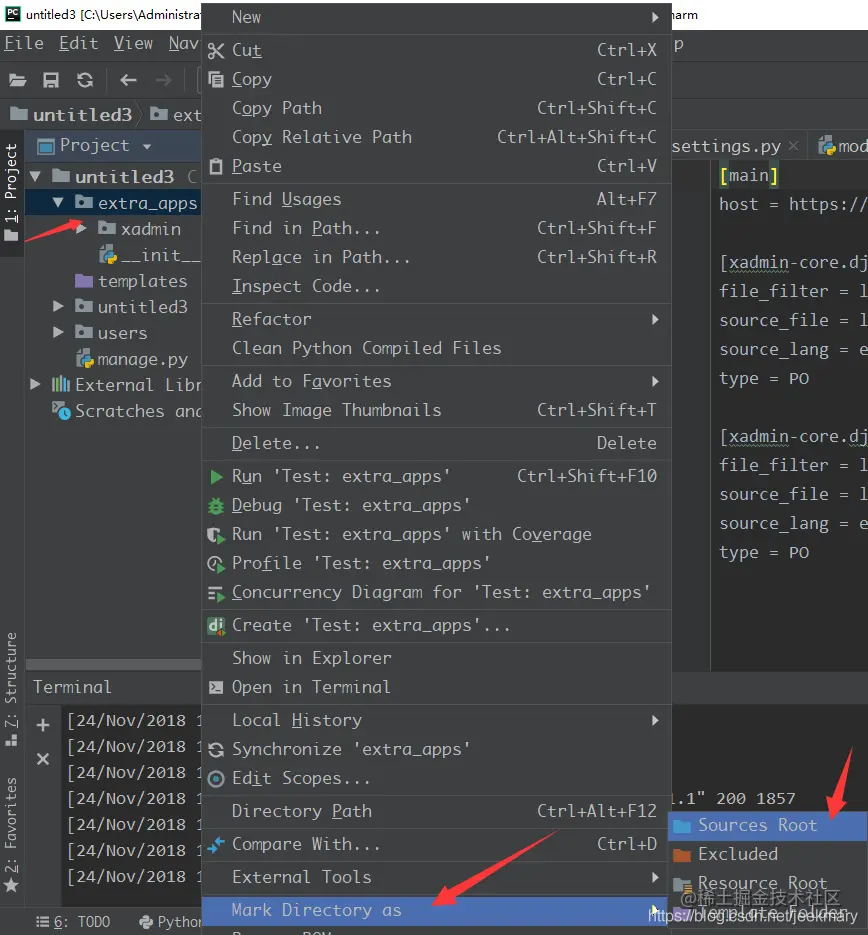Select Mark Directory as
Image resolution: width=868 pixels, height=935 pixels.
436,911
